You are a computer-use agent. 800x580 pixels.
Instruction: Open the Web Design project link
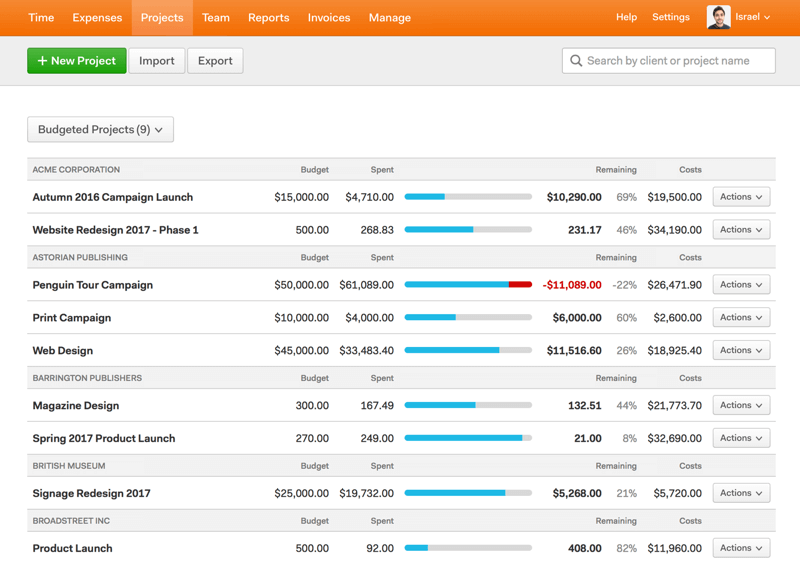(x=63, y=351)
